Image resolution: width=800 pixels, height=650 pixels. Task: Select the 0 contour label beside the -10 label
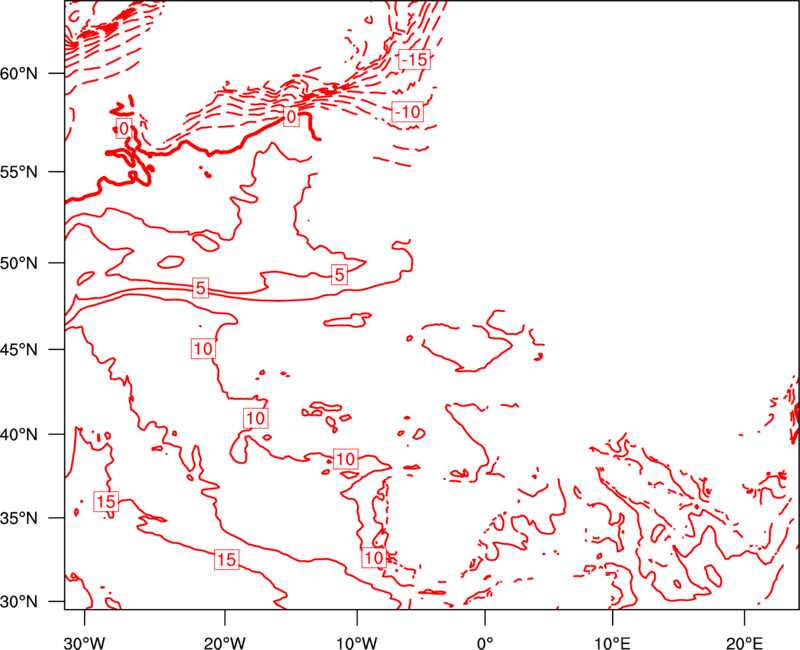tap(291, 117)
